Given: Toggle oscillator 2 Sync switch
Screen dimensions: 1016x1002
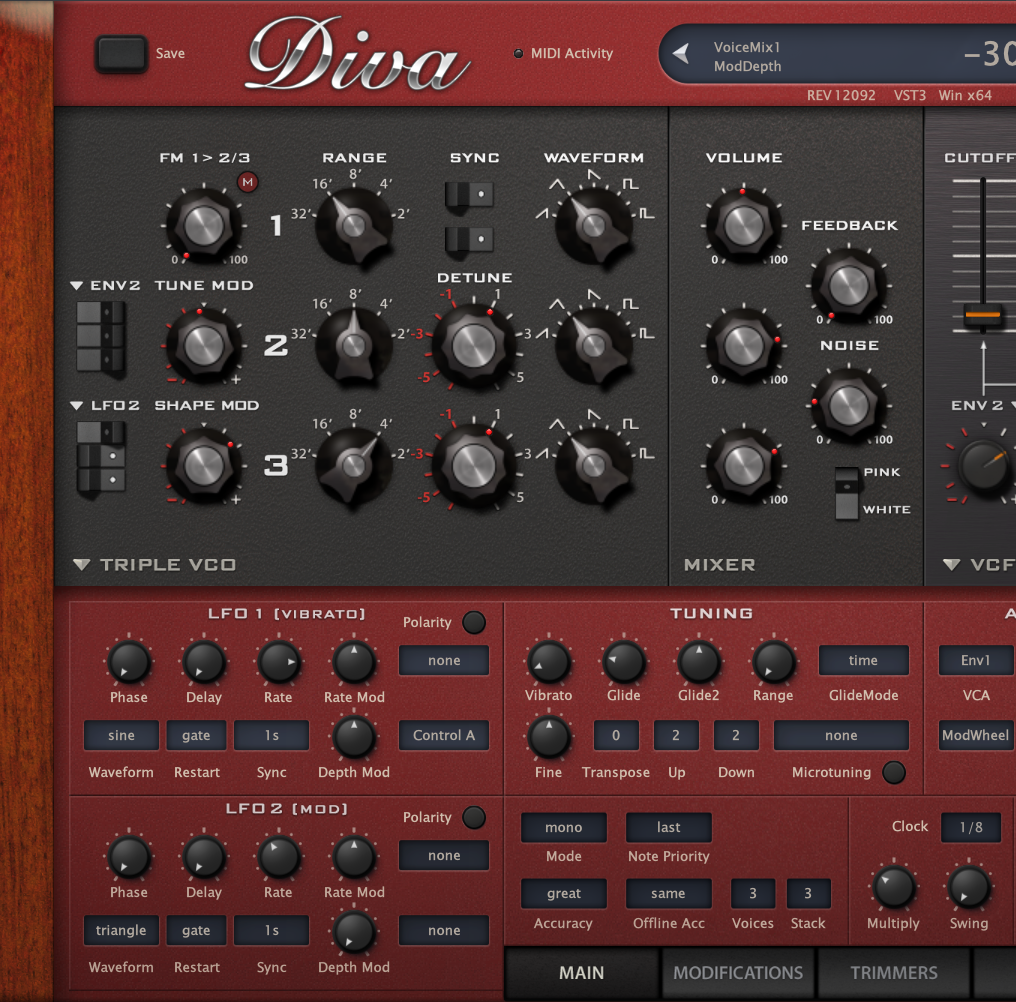Looking at the screenshot, I should (x=469, y=194).
